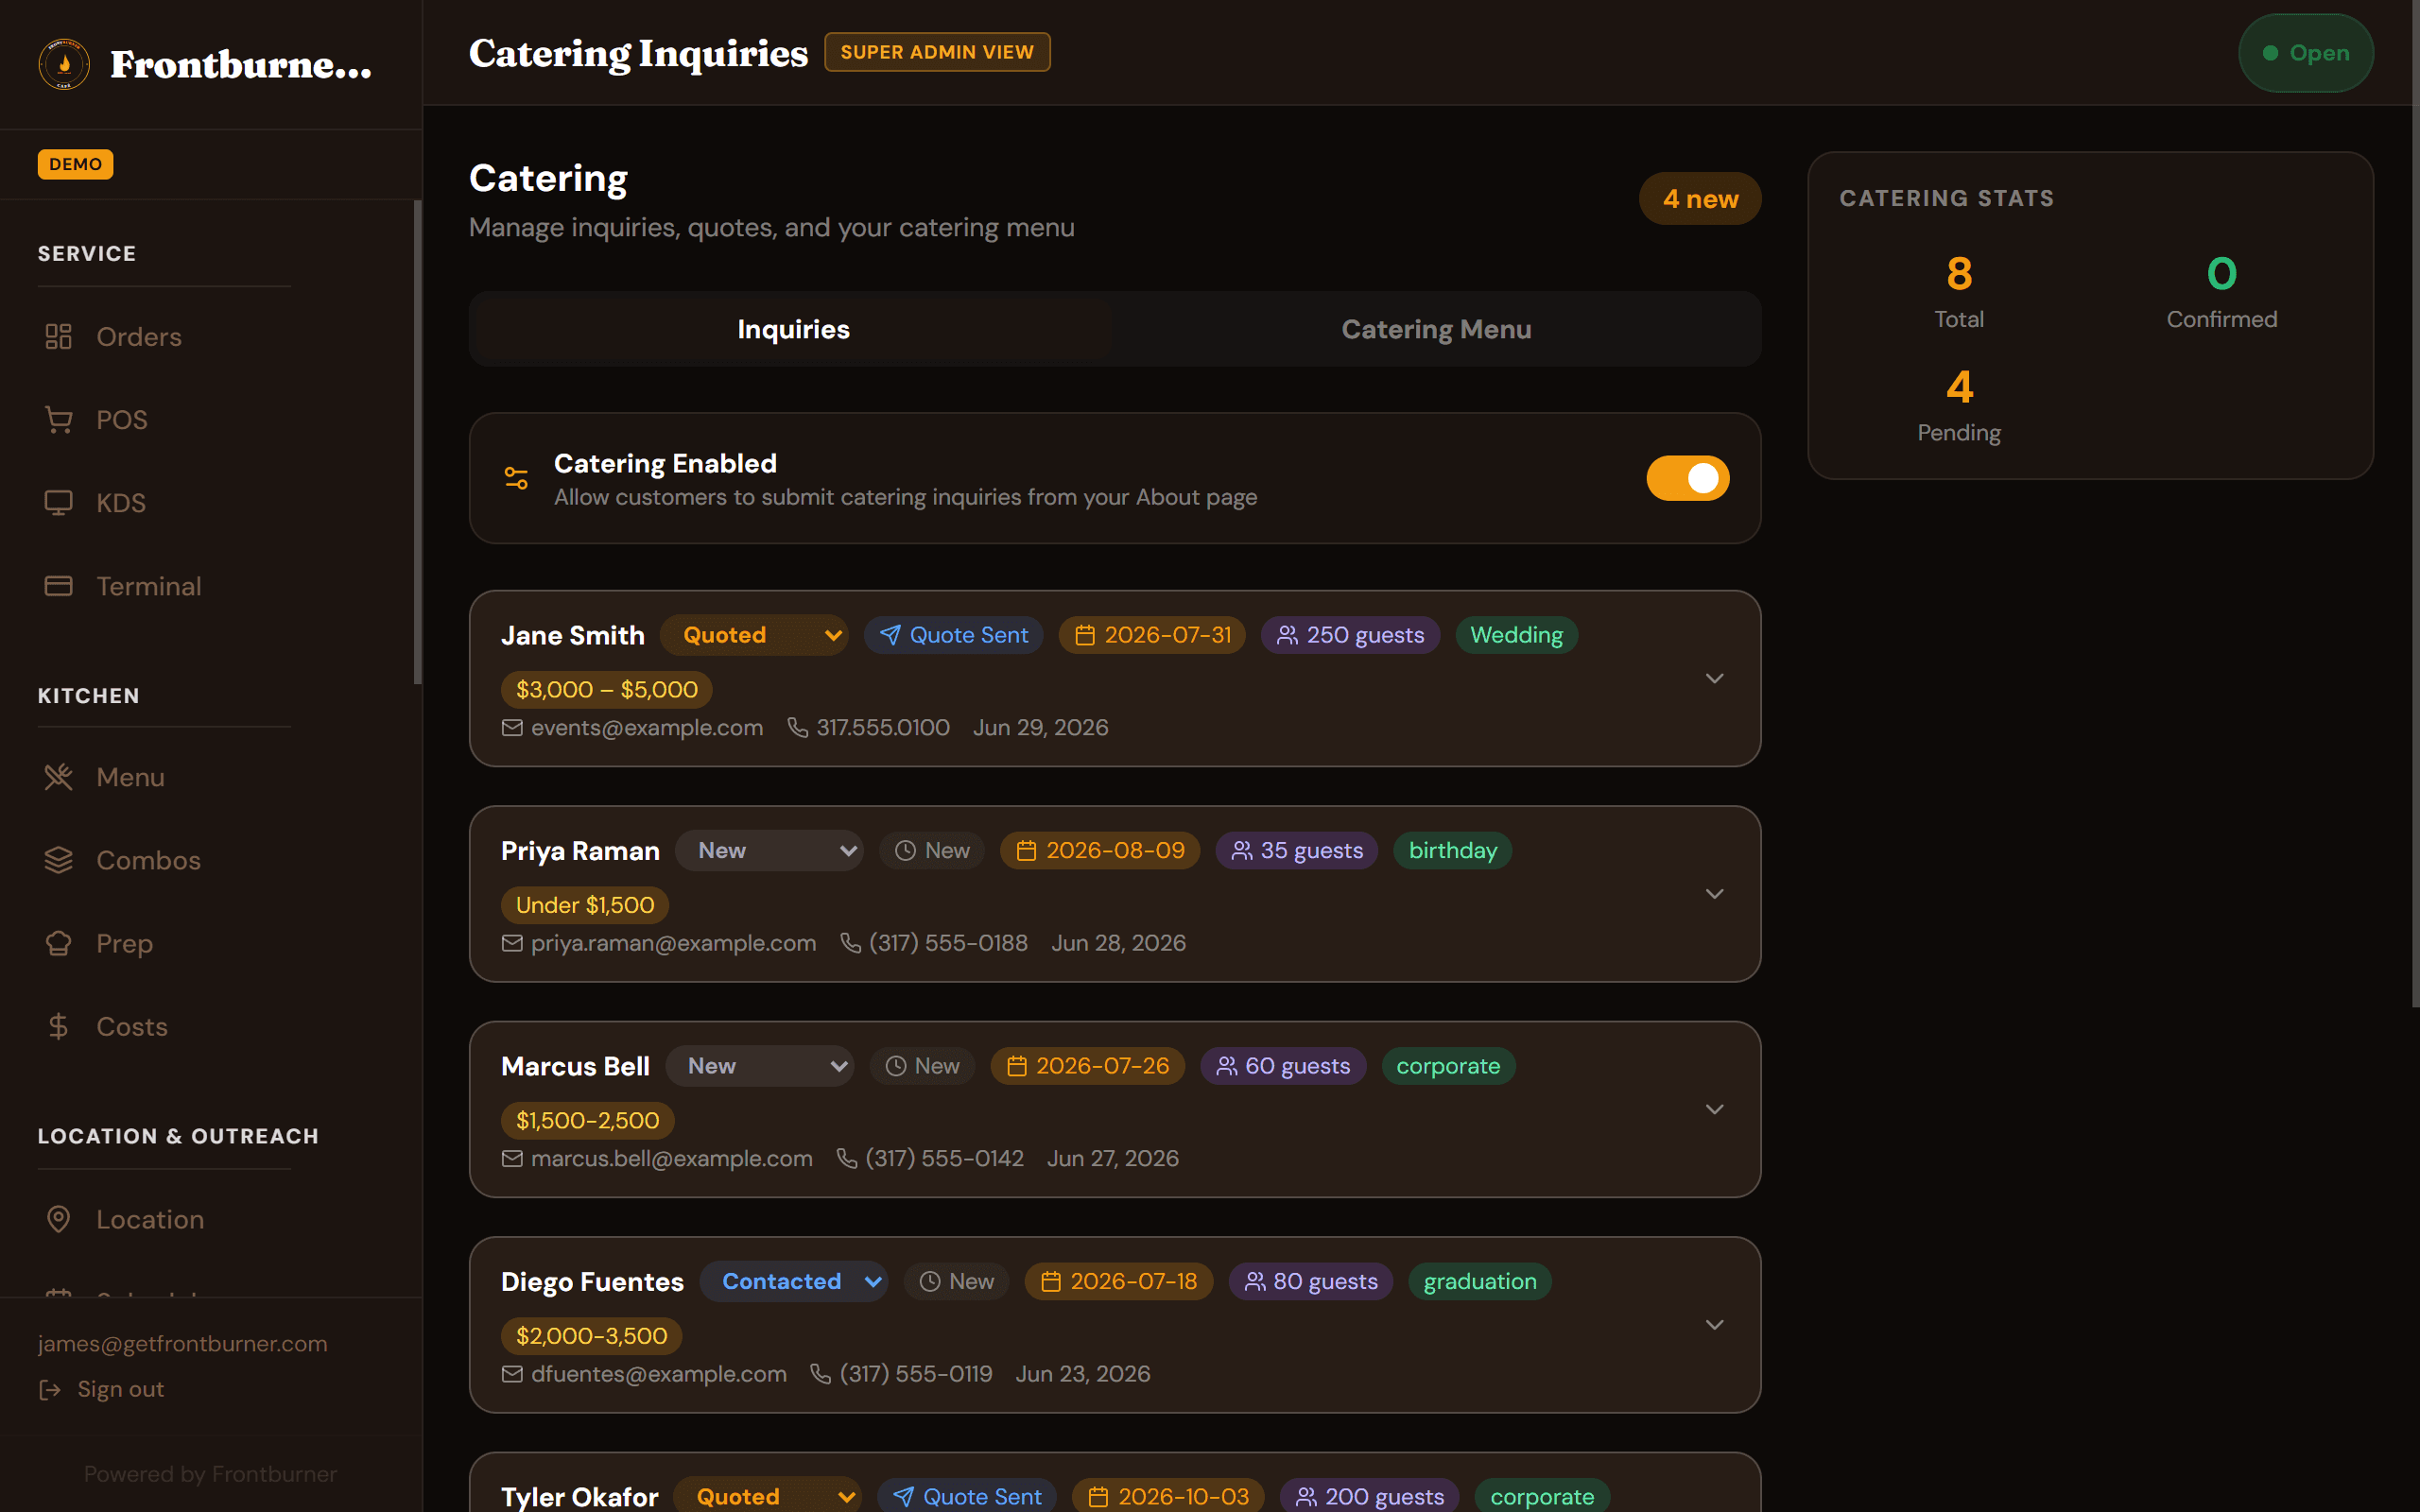
Task: Click envelope icon beside priya.raman@example.com
Action: (512, 943)
